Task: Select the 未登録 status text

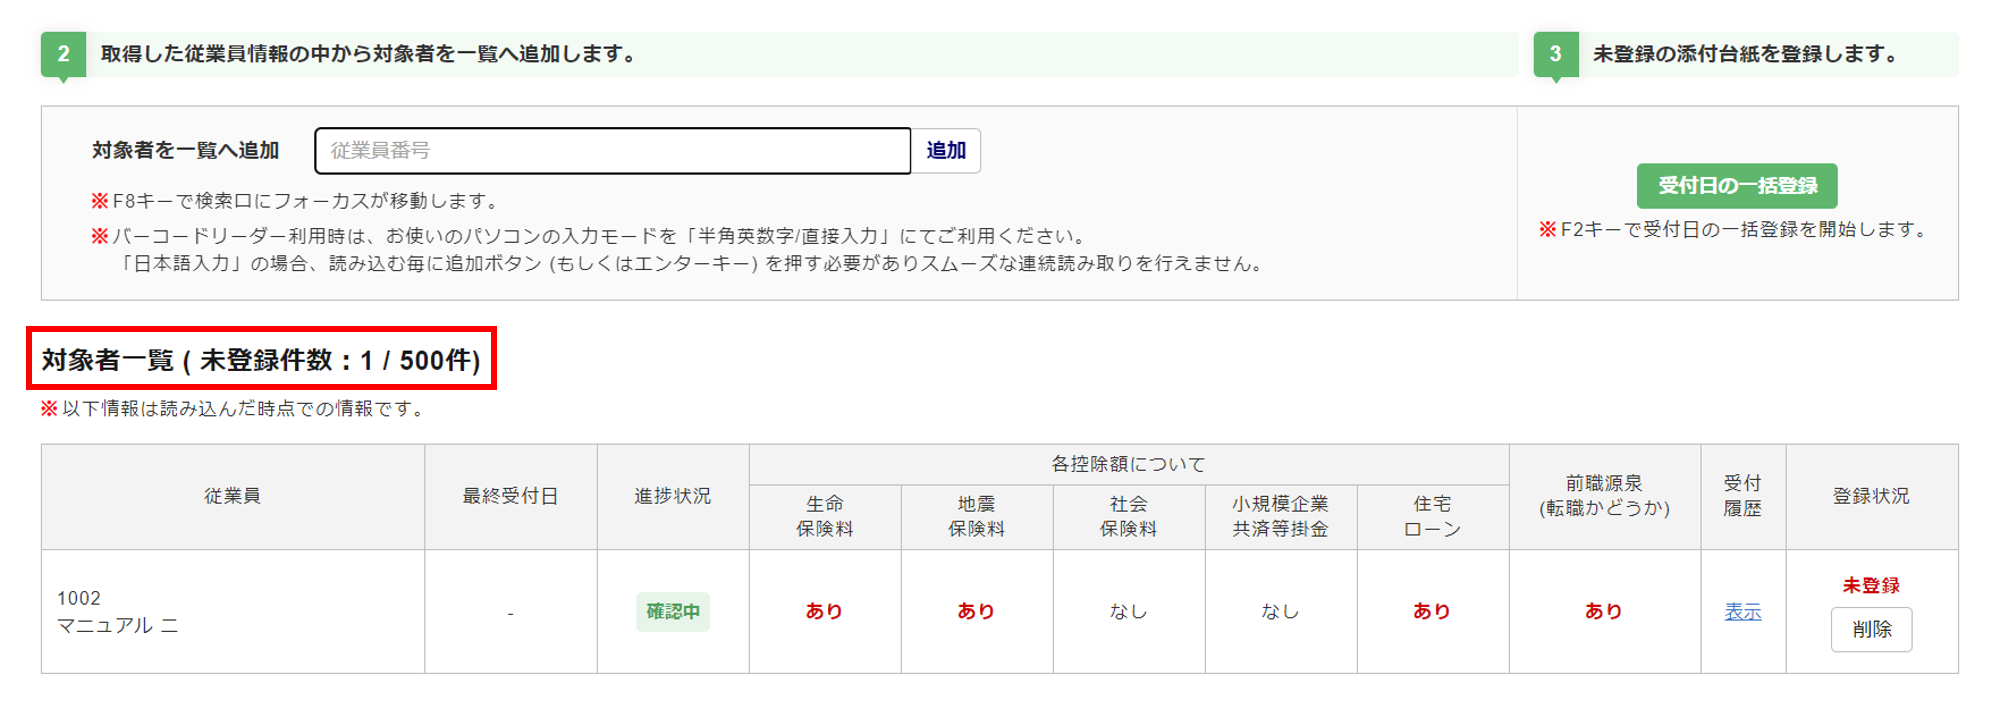Action: pos(1871,586)
